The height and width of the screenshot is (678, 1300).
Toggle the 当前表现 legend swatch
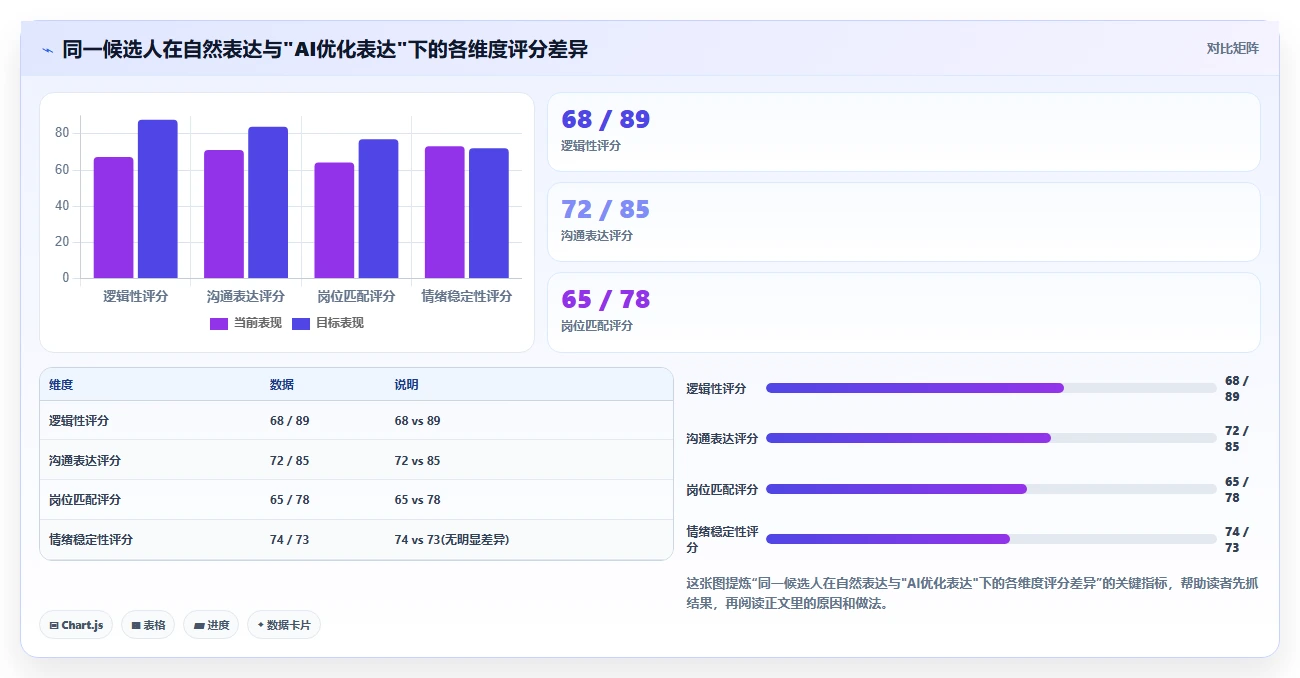point(219,323)
